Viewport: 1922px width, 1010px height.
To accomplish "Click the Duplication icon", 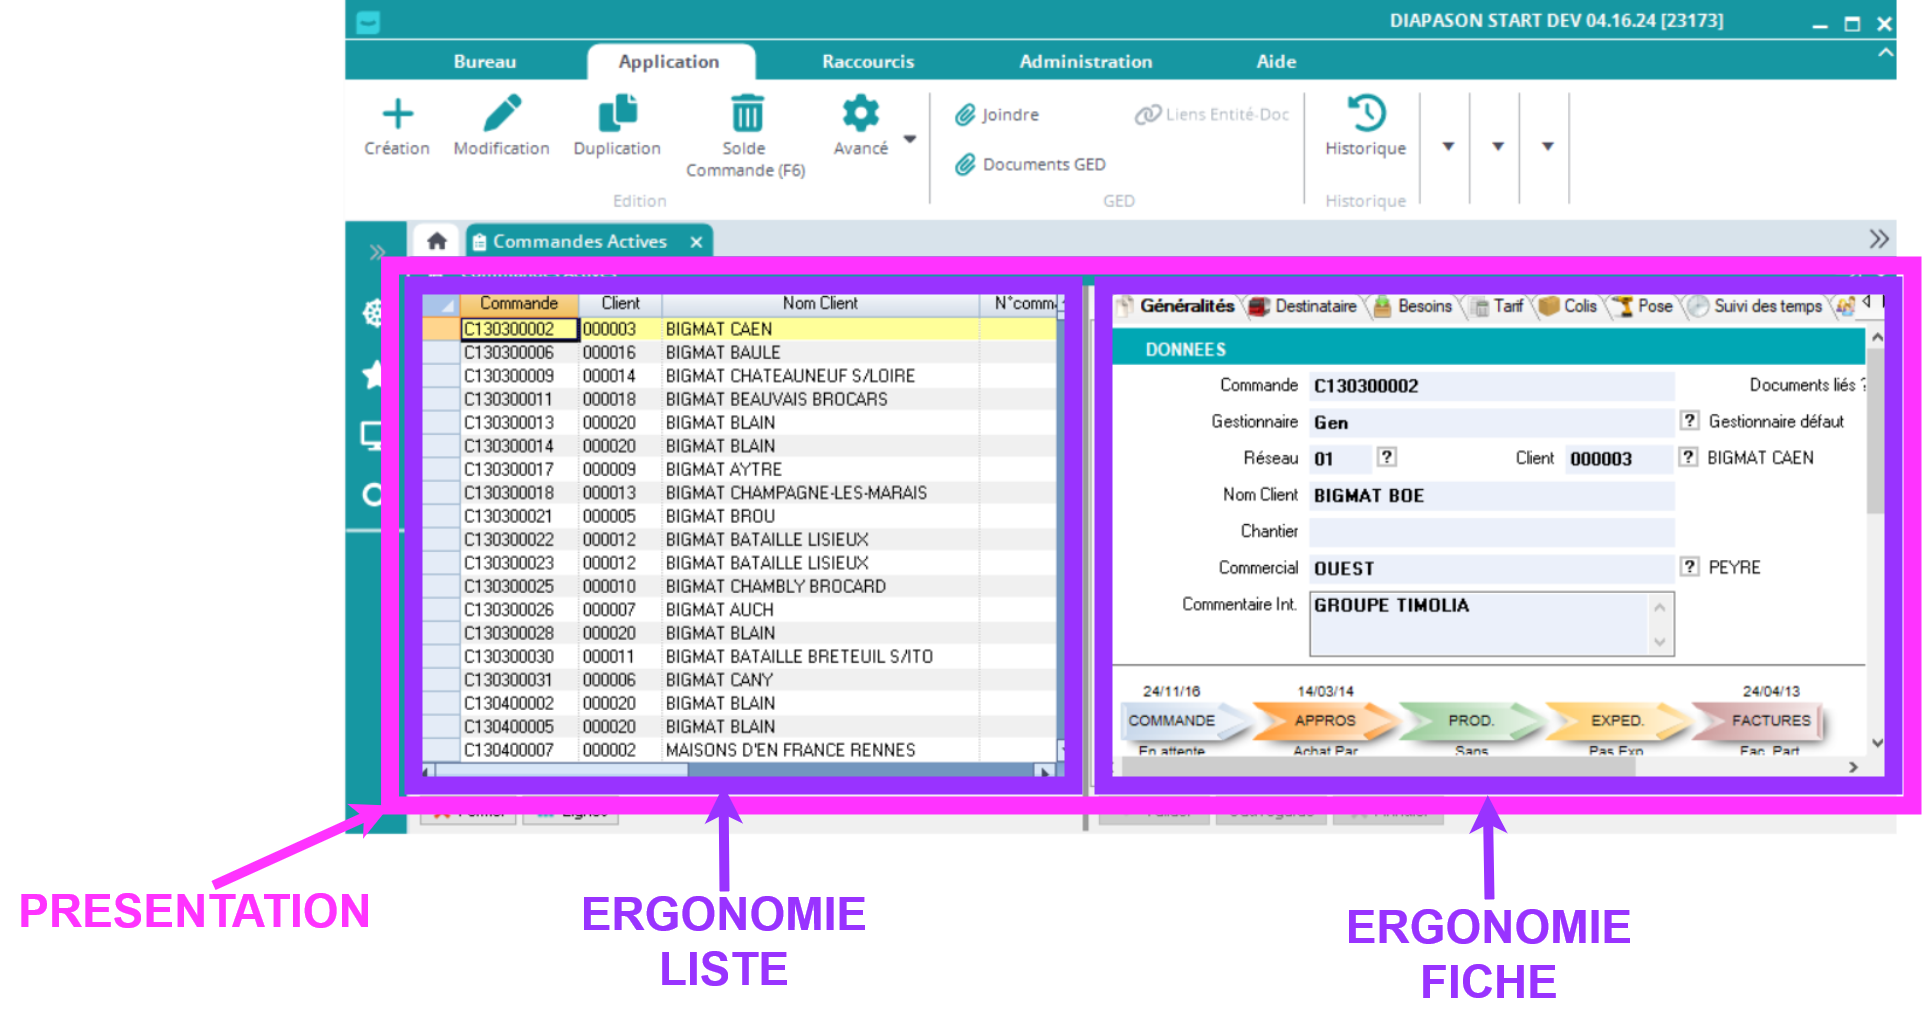I will (x=617, y=114).
